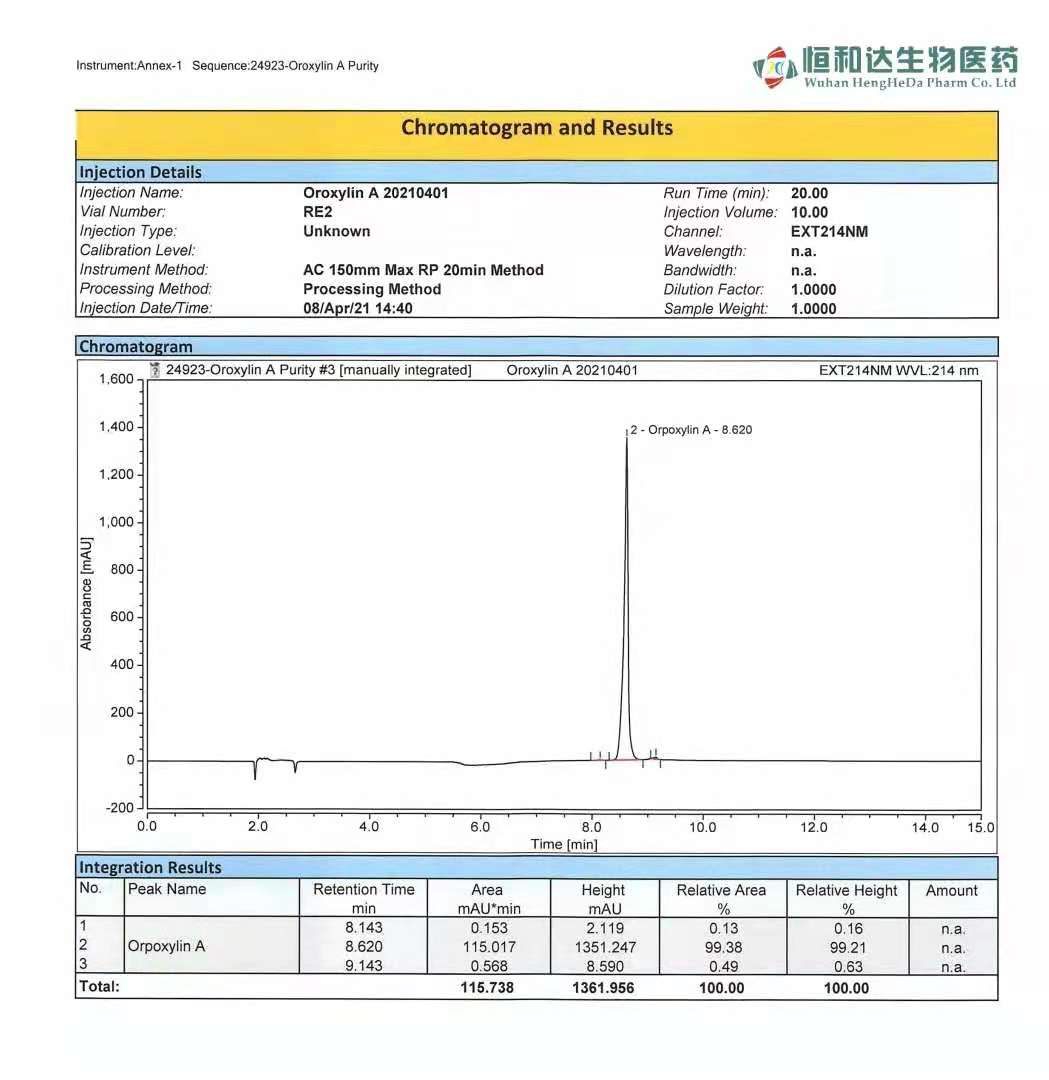Select the Channel value 'EXT214NM'
The height and width of the screenshot is (1080, 1049).
point(829,231)
